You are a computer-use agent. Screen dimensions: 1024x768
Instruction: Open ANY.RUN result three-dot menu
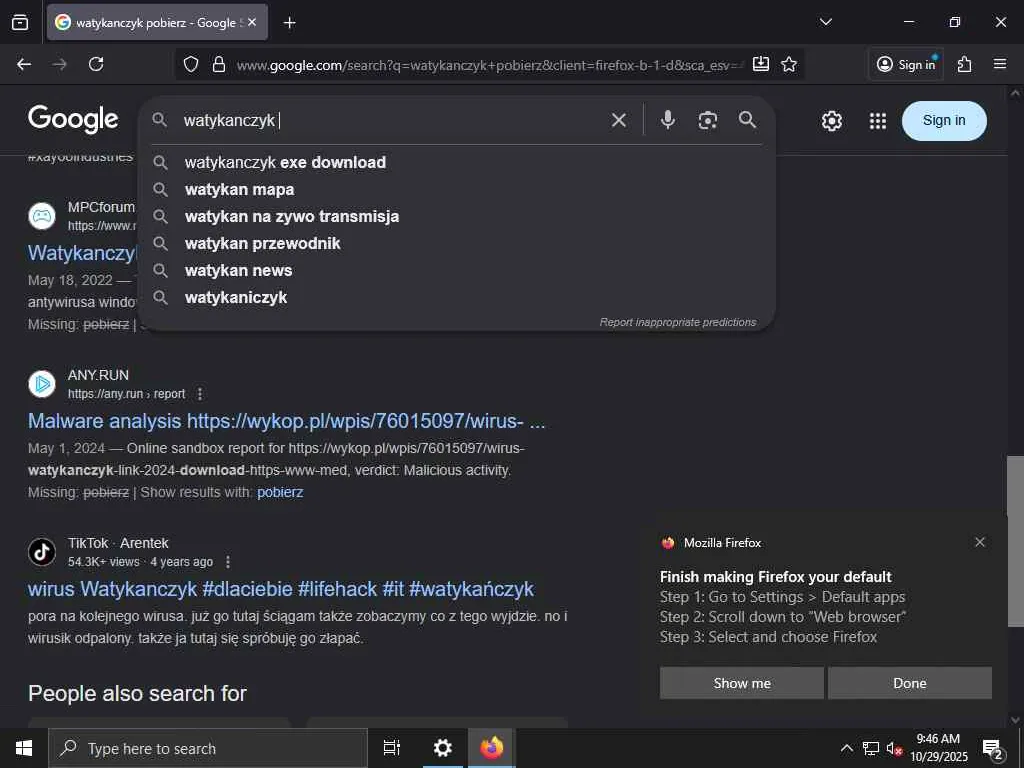tap(200, 394)
